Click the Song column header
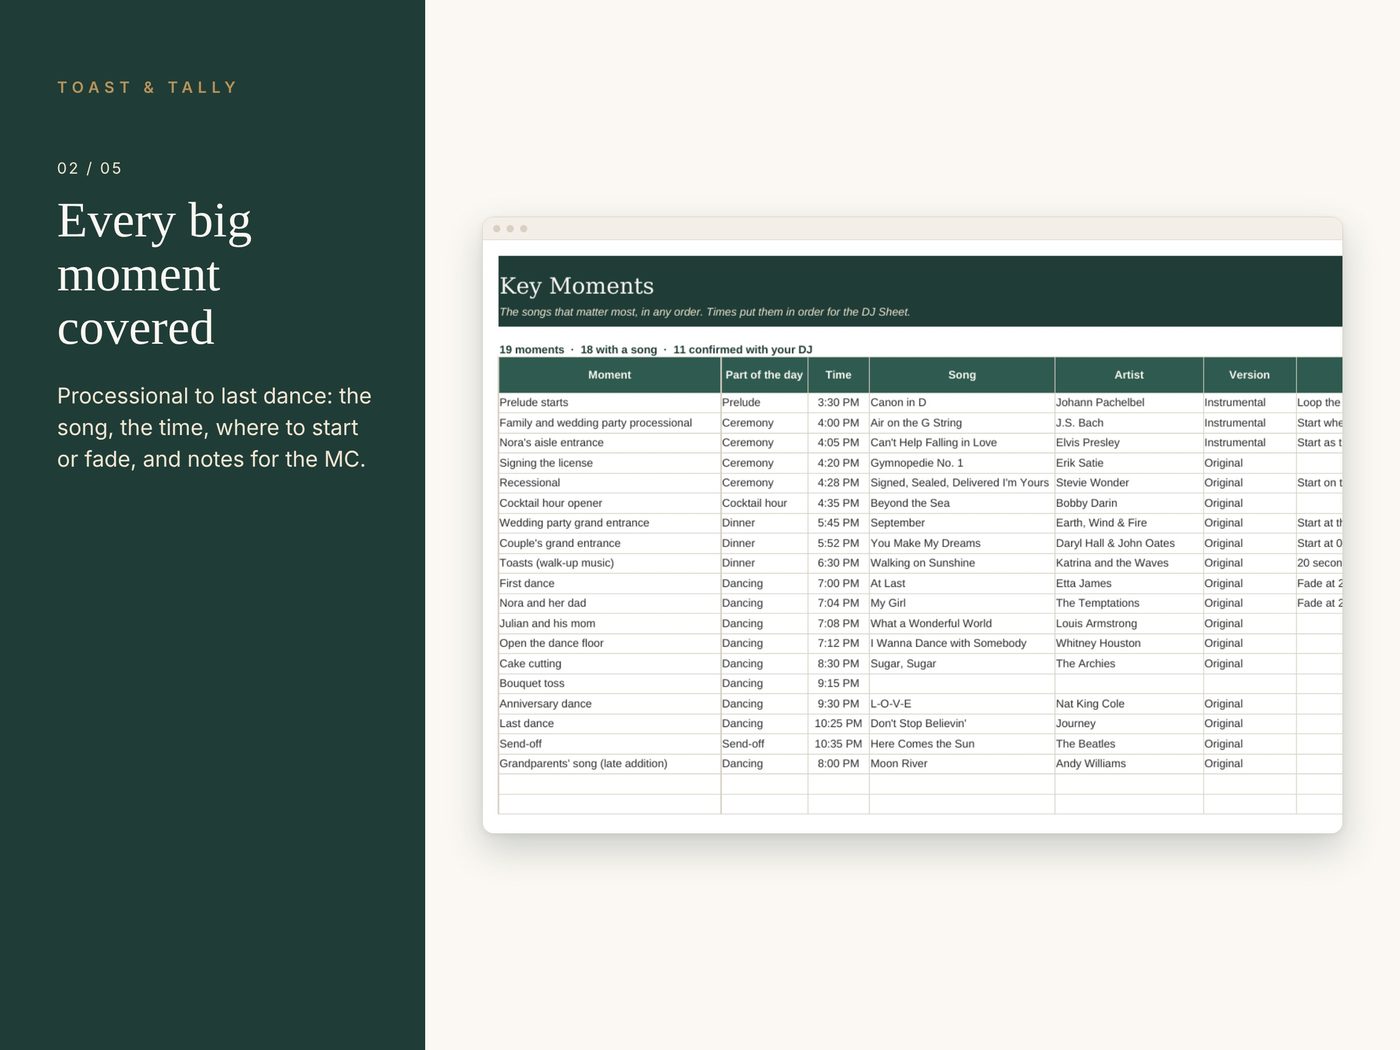Image resolution: width=1400 pixels, height=1050 pixels. [961, 375]
